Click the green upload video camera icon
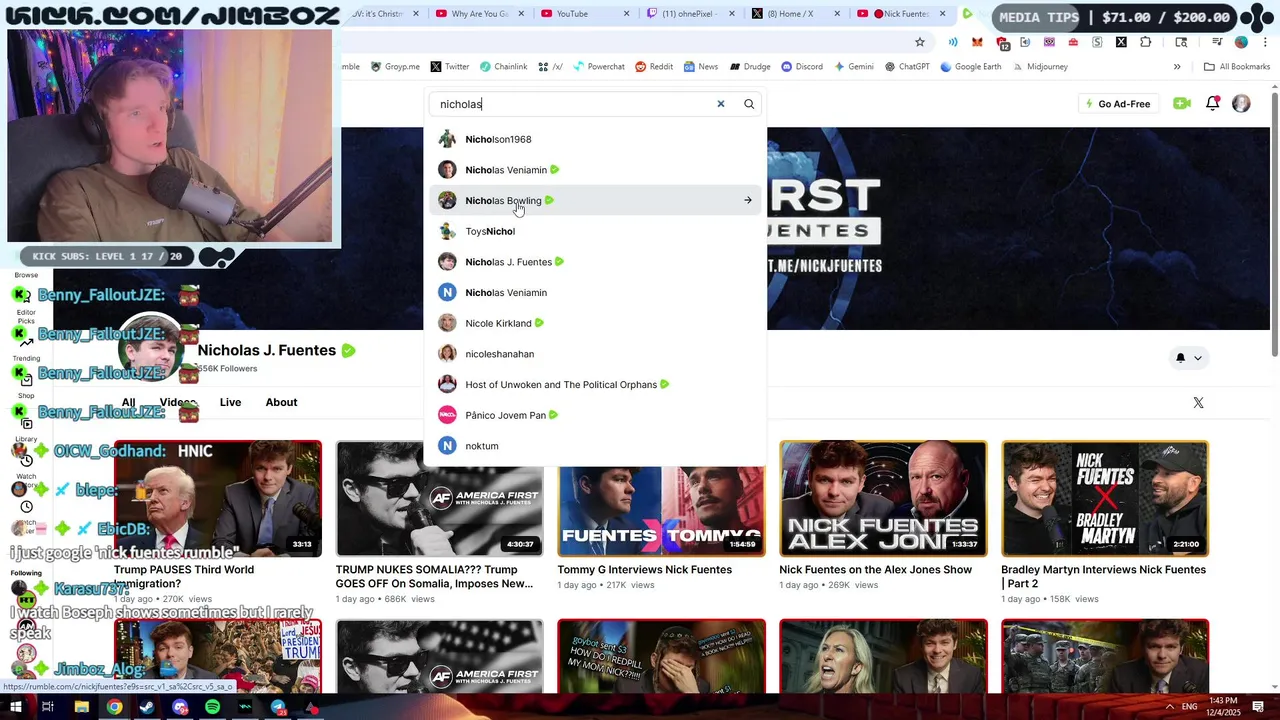1280x720 pixels. (x=1182, y=104)
